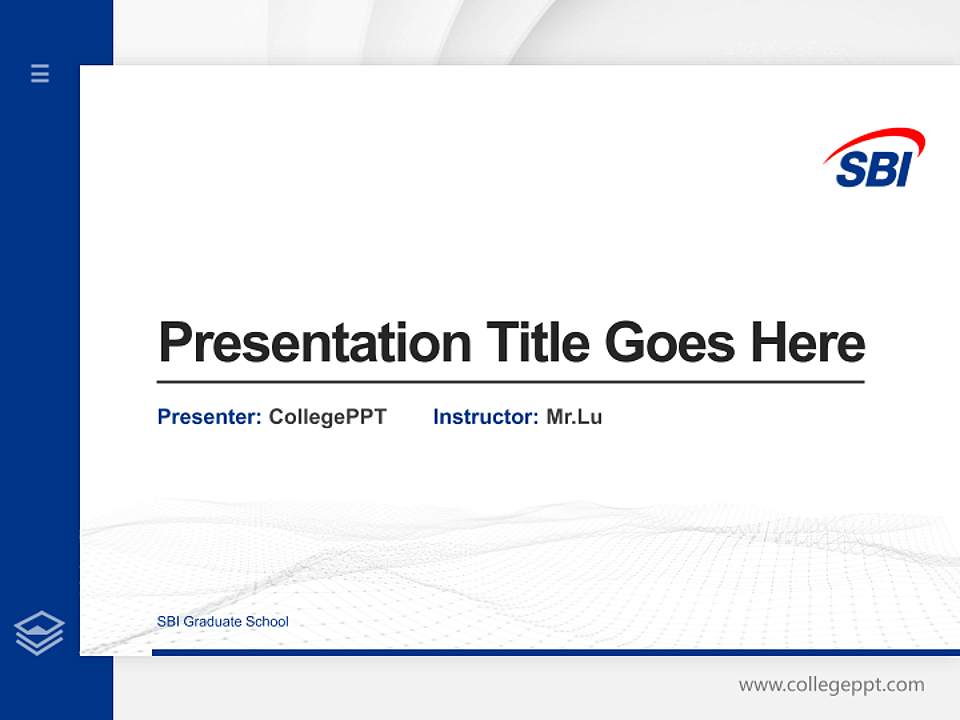960x720 pixels.
Task: Click the topmost layer in the stack icon
Action: click(40, 622)
